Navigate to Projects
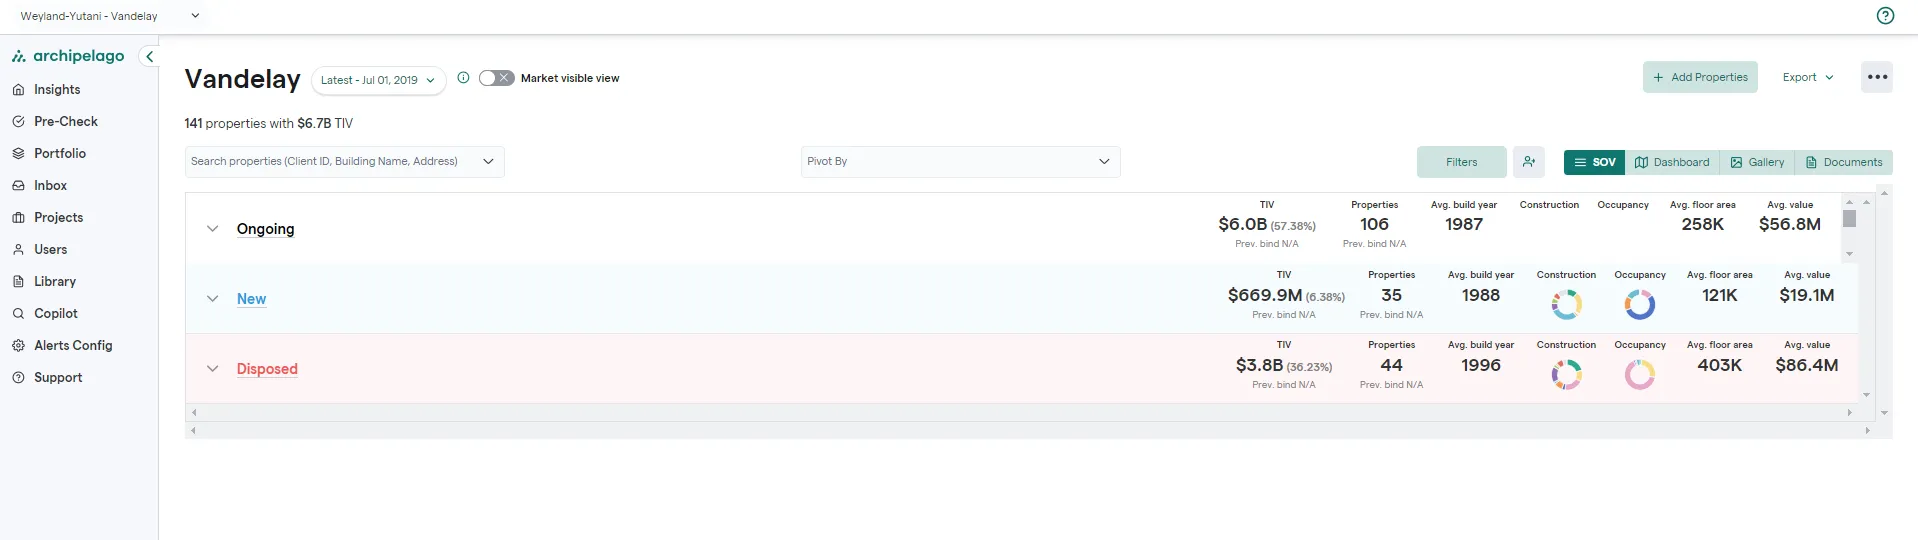The width and height of the screenshot is (1918, 540). pos(58,217)
